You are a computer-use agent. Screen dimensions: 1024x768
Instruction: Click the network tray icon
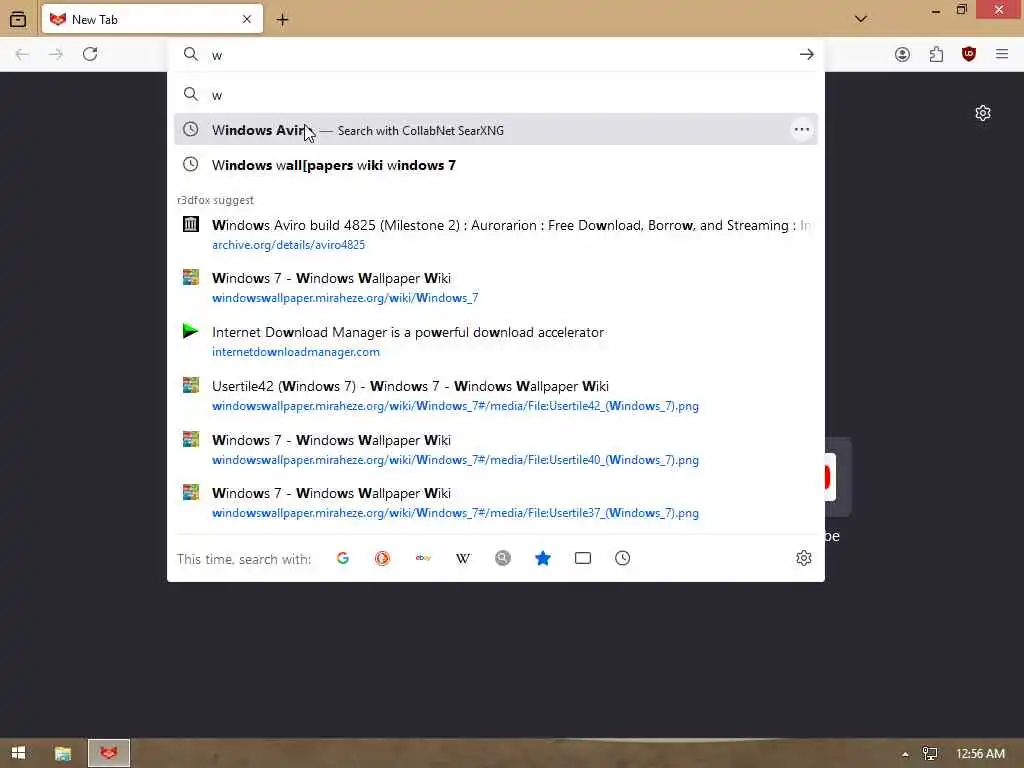pos(929,754)
